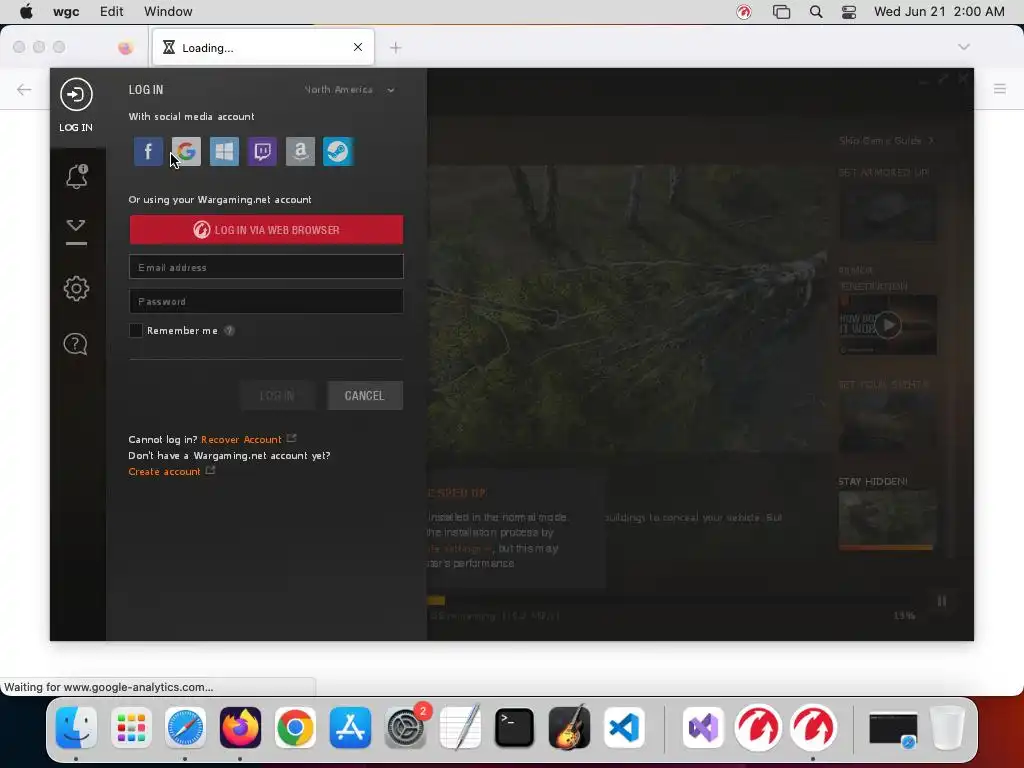Screen dimensions: 1024x768
Task: Open App Store from the Dock
Action: point(350,727)
